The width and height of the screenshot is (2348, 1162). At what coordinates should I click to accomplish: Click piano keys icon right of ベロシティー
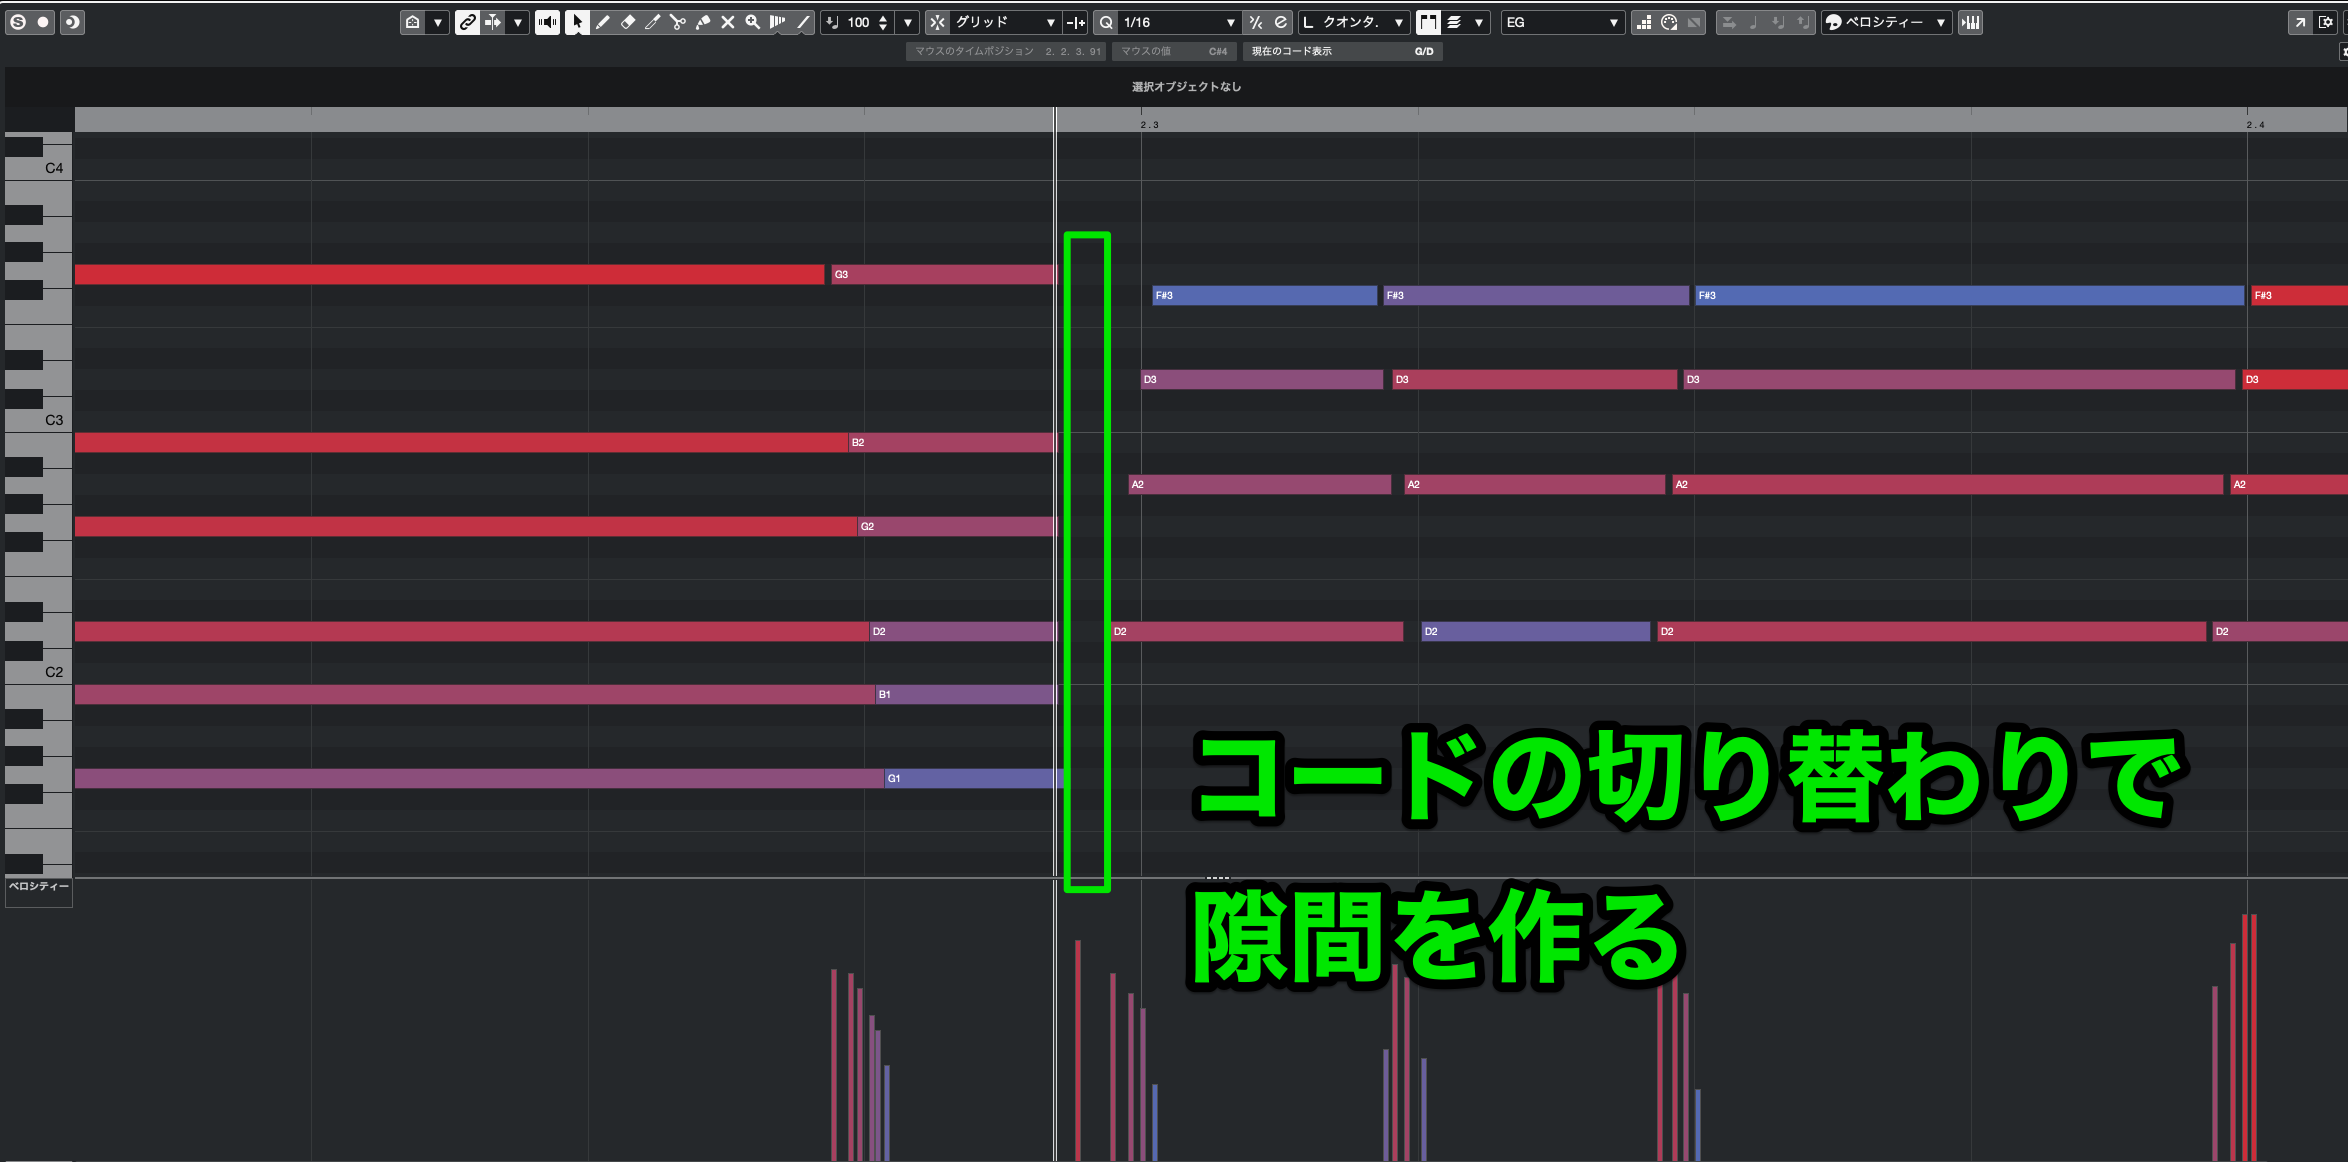pos(1971,22)
